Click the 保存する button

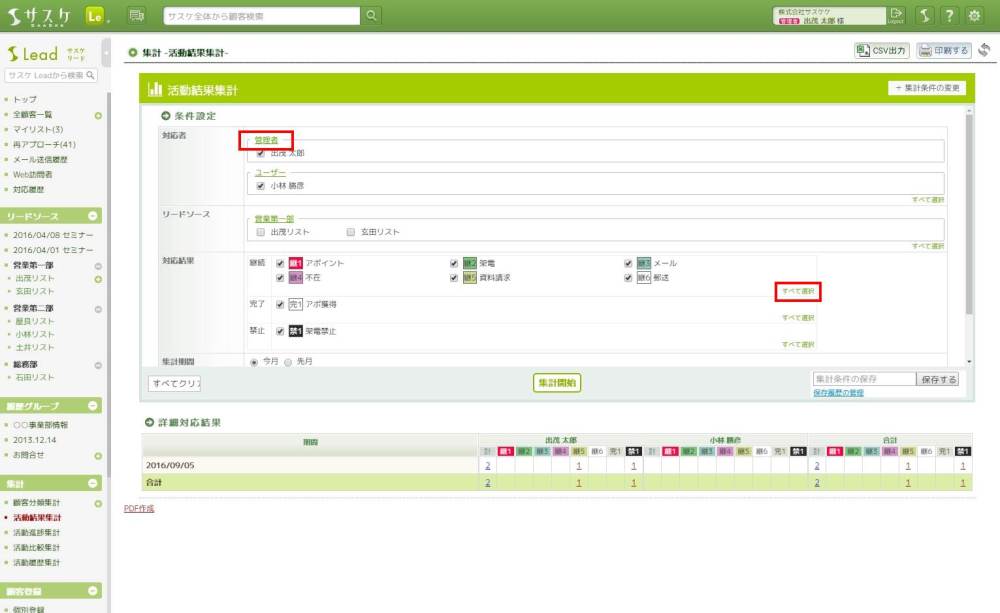[x=938, y=380]
